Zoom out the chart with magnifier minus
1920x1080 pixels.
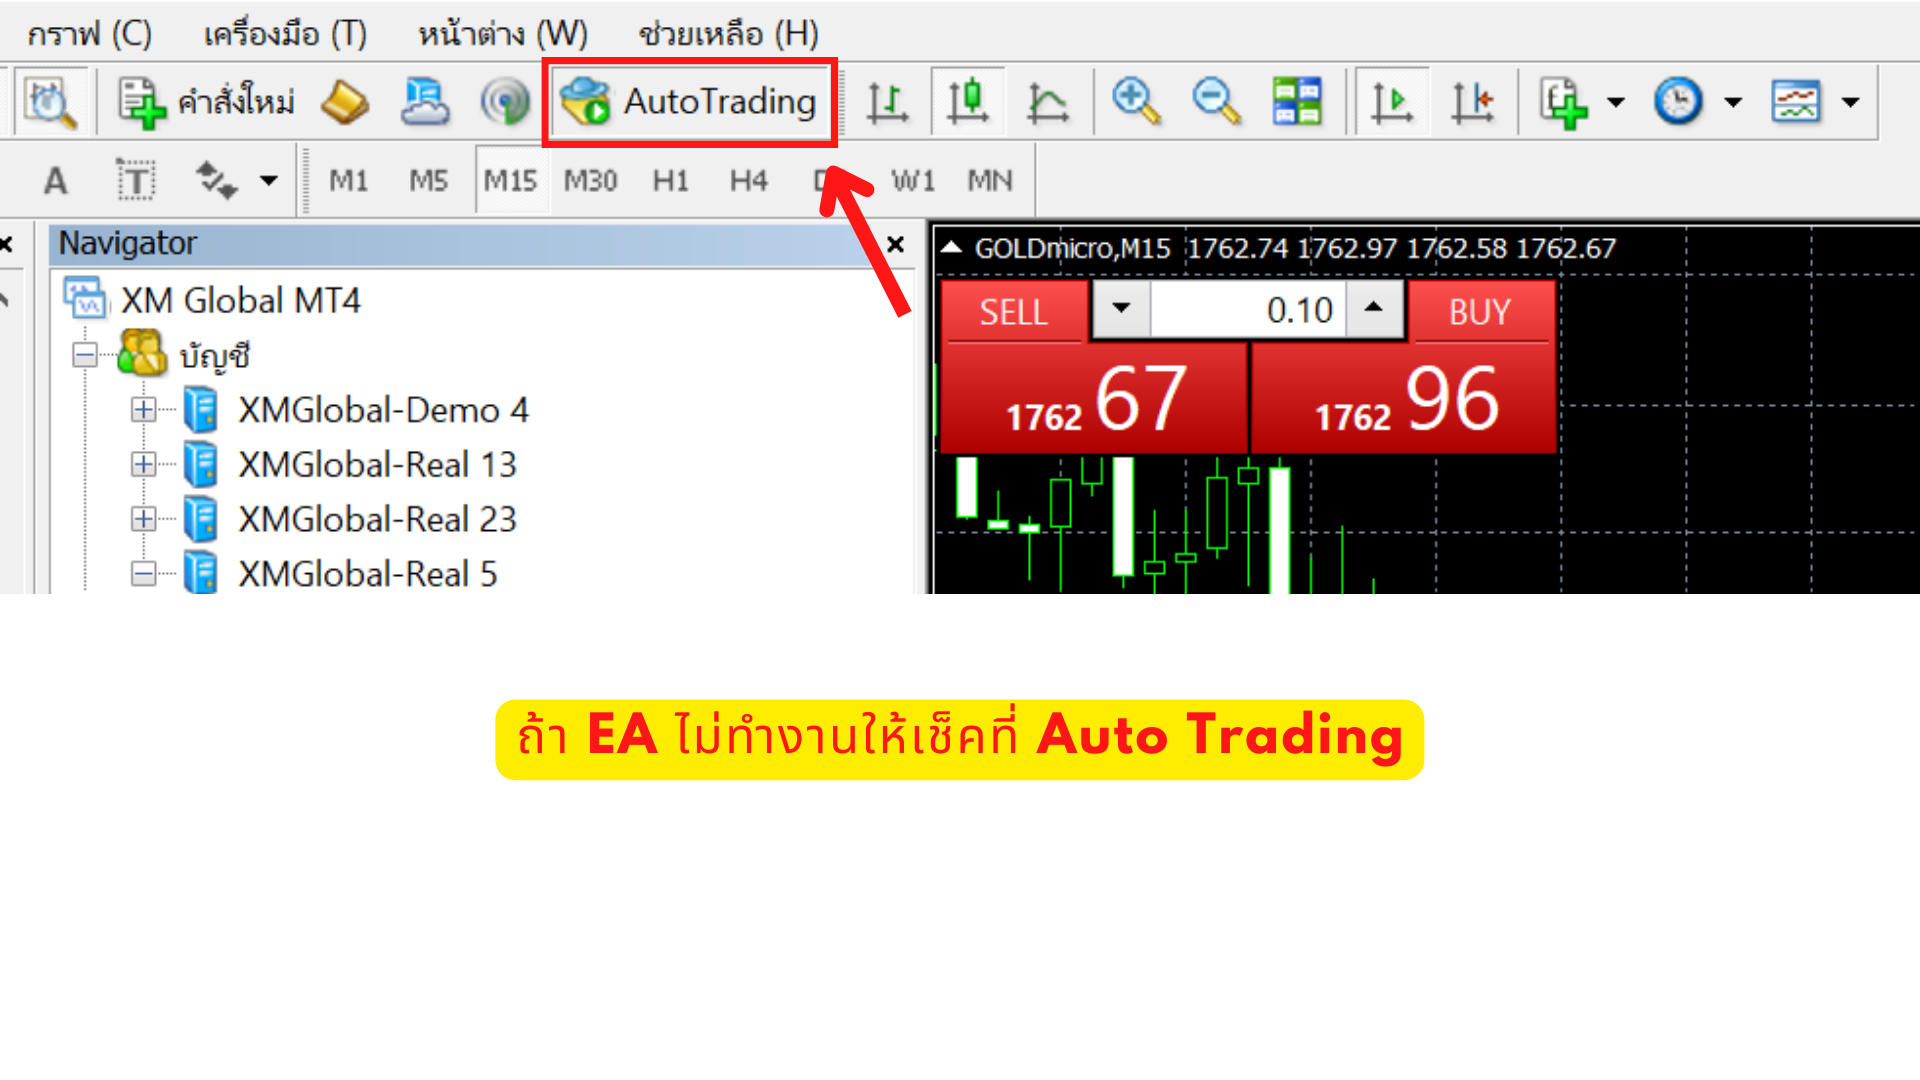pos(1217,102)
